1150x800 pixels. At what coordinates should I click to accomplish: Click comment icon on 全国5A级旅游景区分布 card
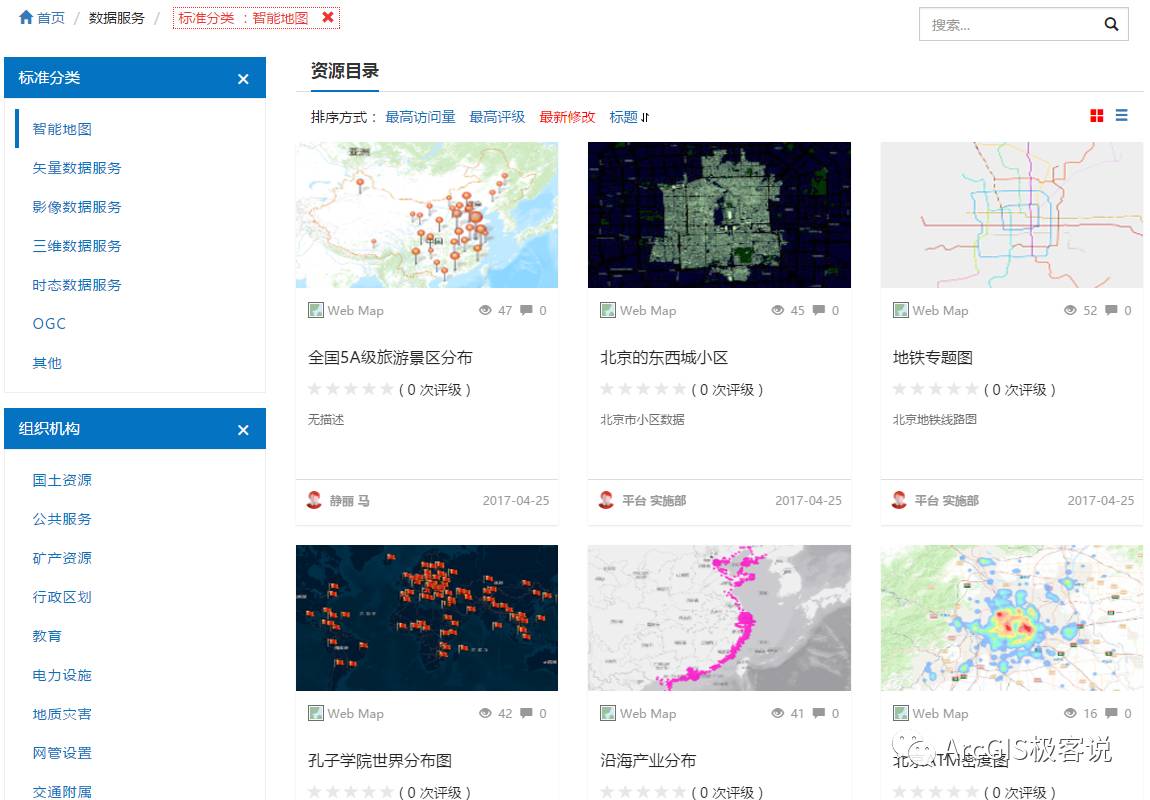[x=526, y=310]
